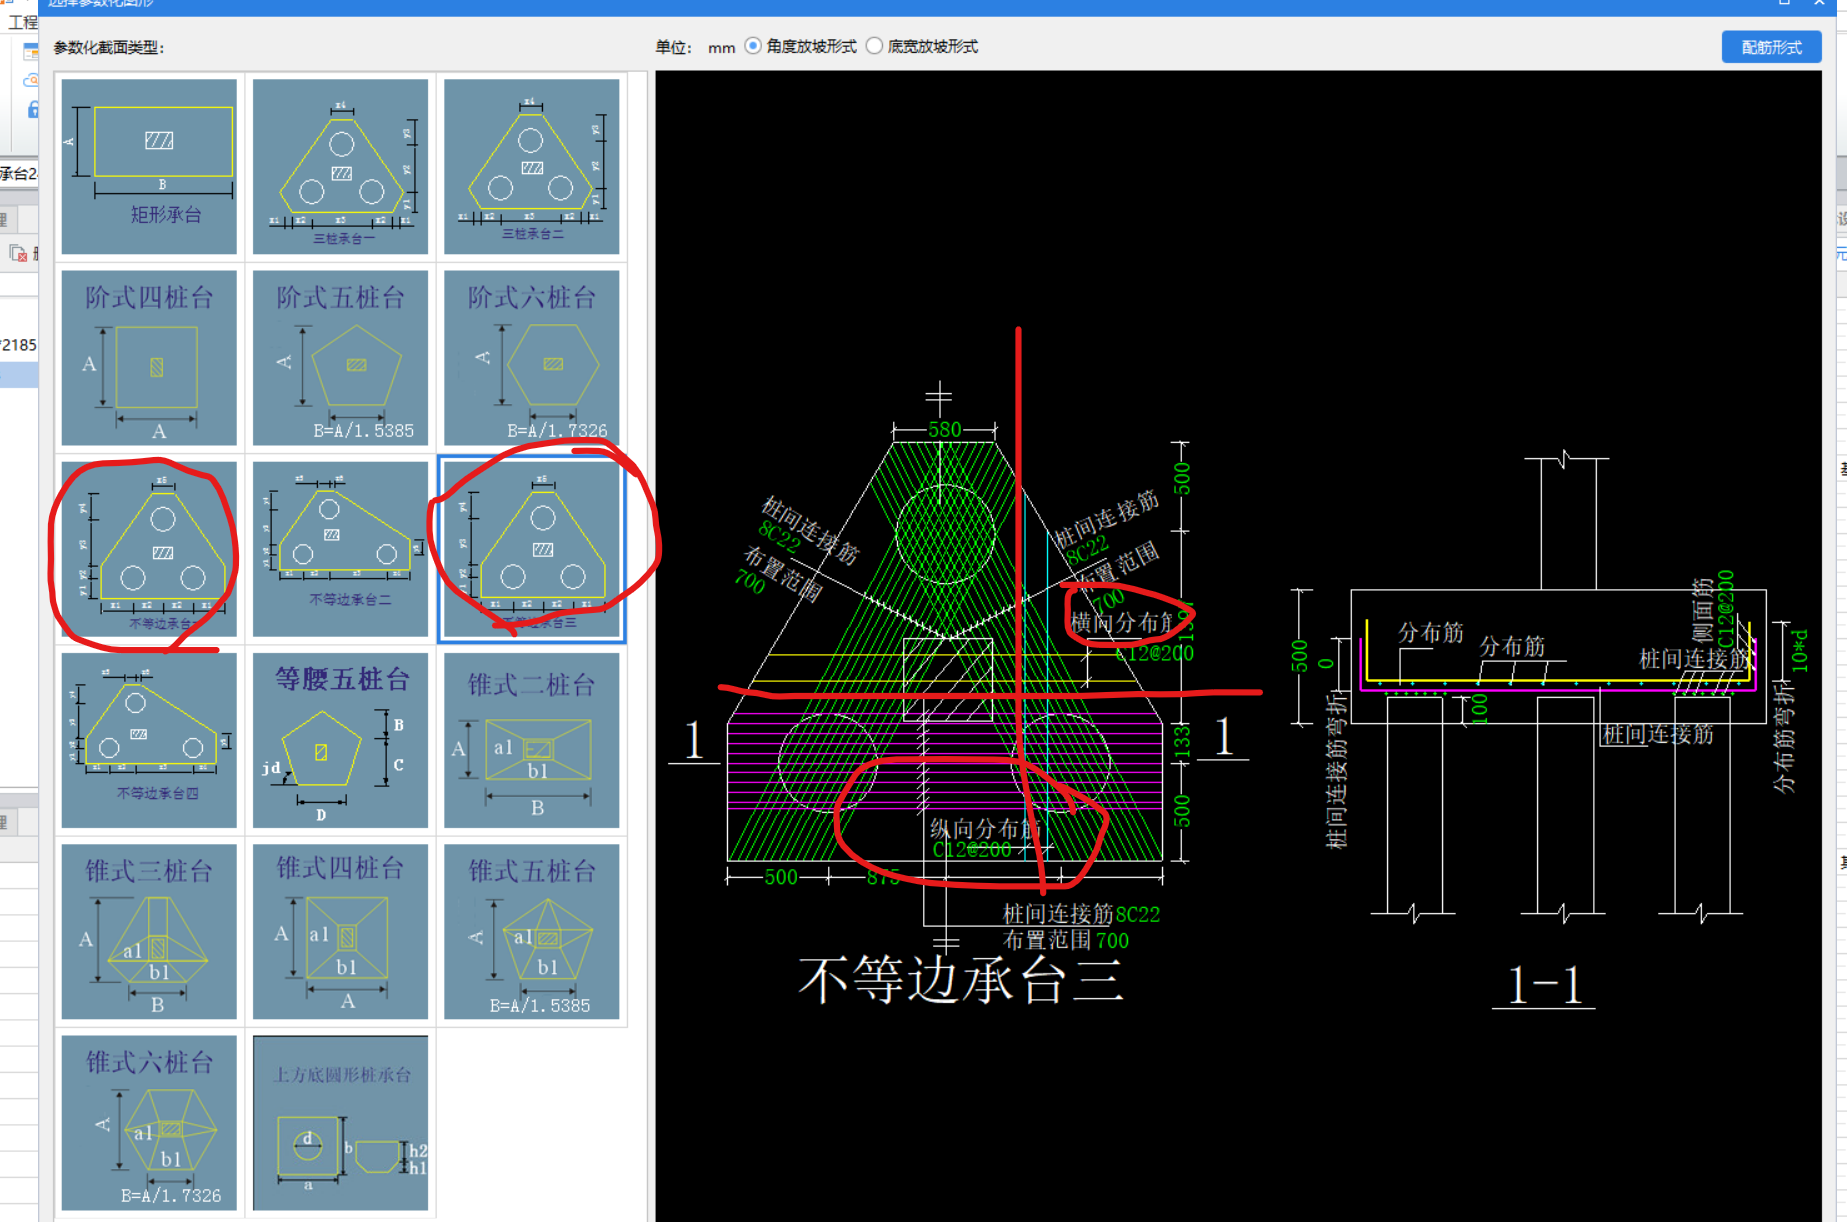Screen dimensions: 1847x1222
Task: Pick the 不等边承台三 section thumbnail
Action: coord(531,548)
